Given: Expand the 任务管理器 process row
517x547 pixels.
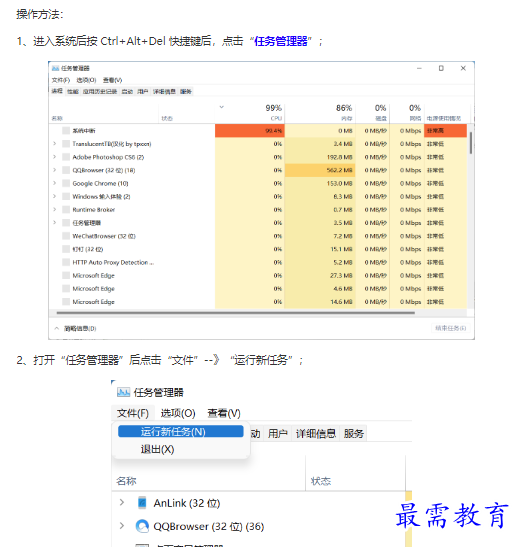Looking at the screenshot, I should tap(54, 223).
